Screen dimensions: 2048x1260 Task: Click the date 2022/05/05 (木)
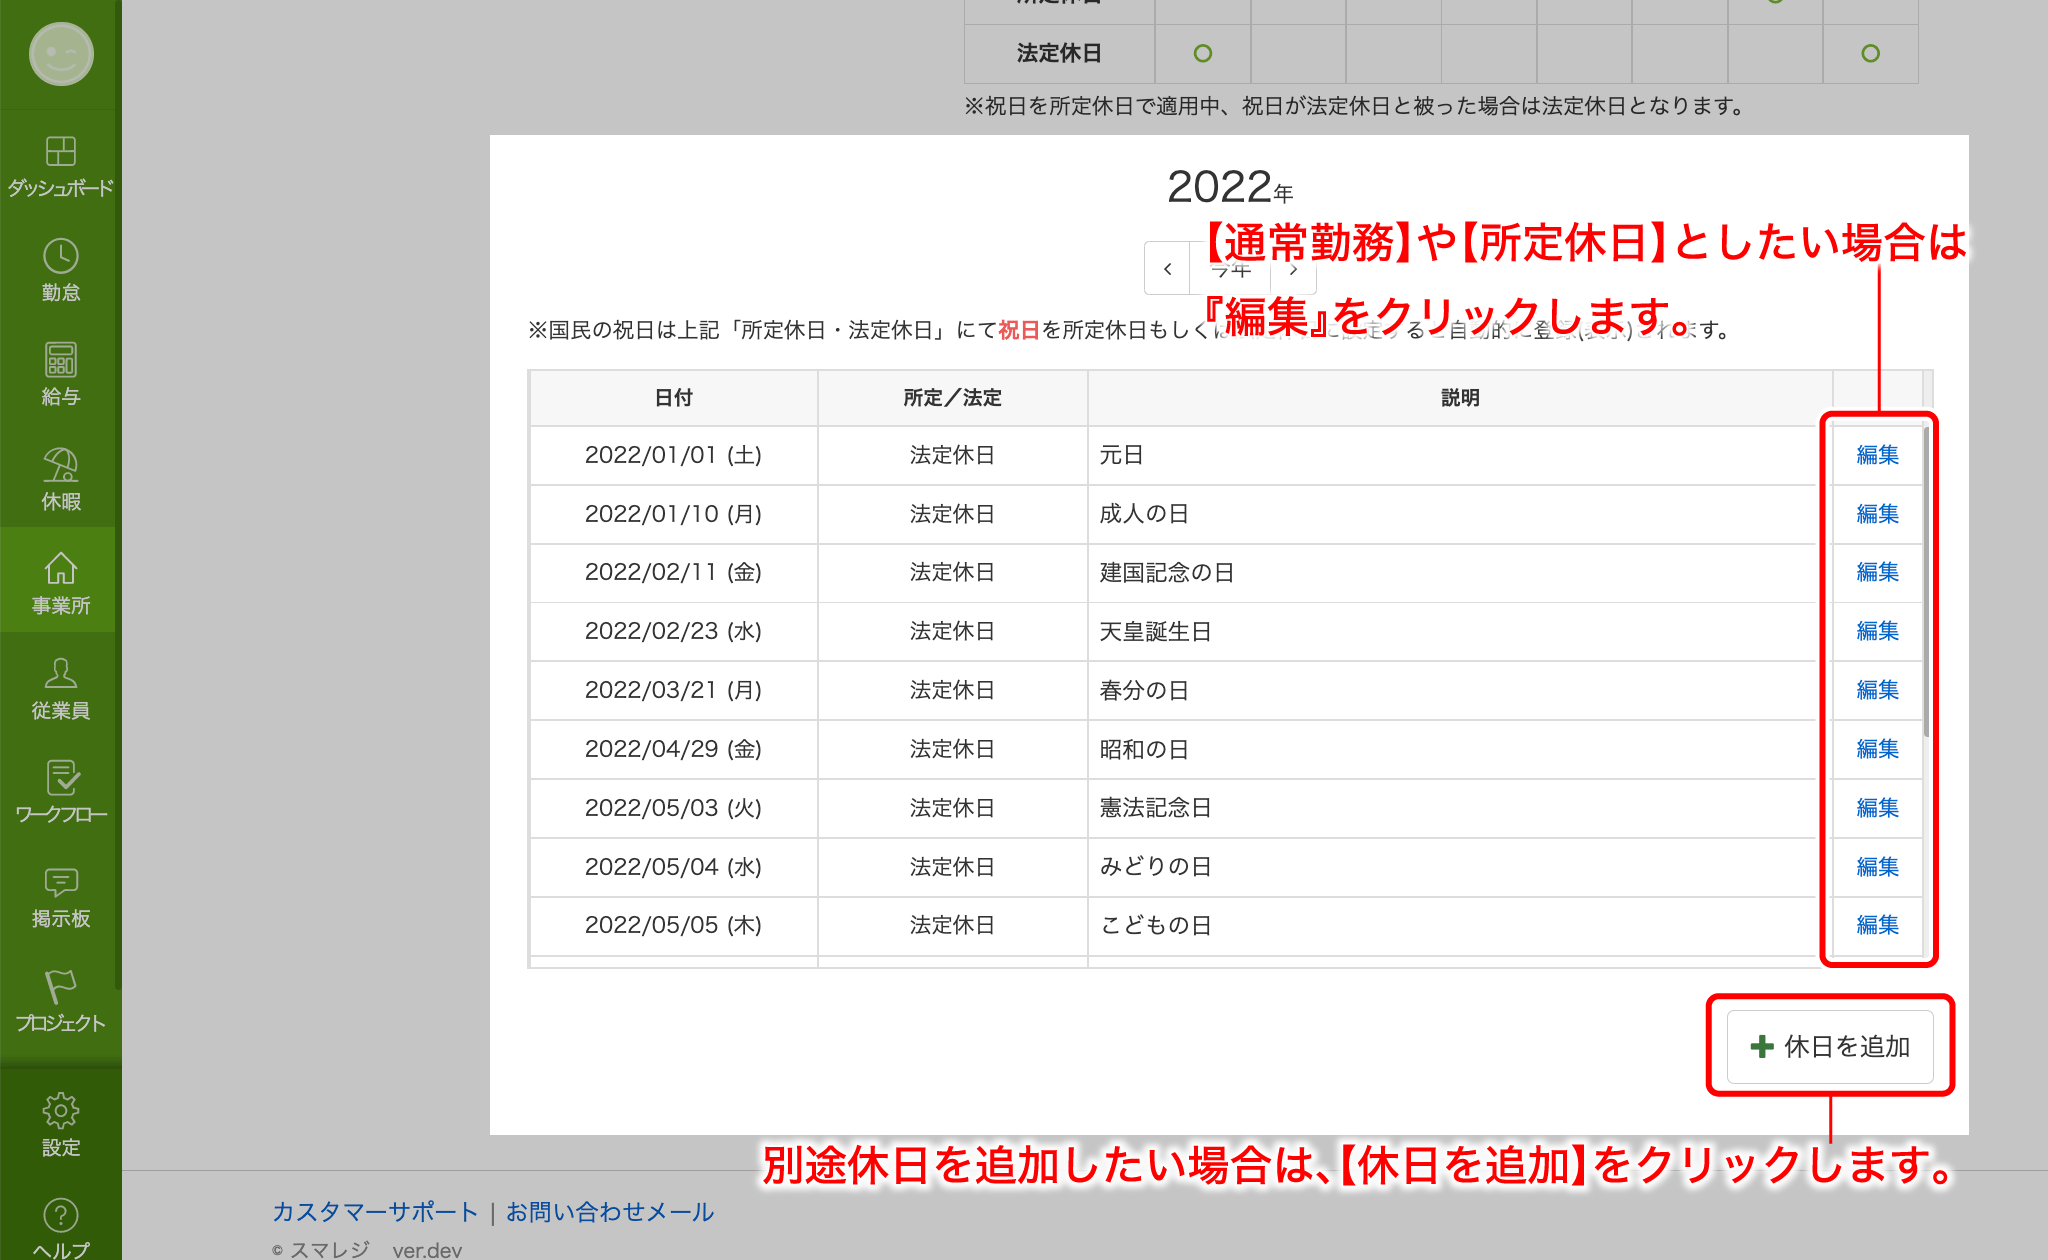673,925
